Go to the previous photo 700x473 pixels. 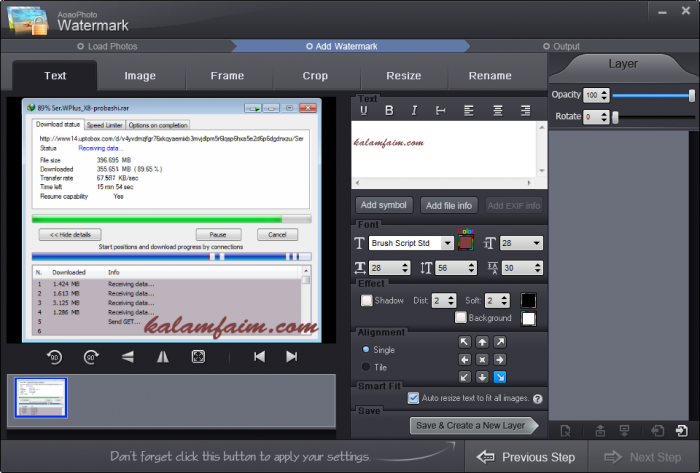coord(259,357)
